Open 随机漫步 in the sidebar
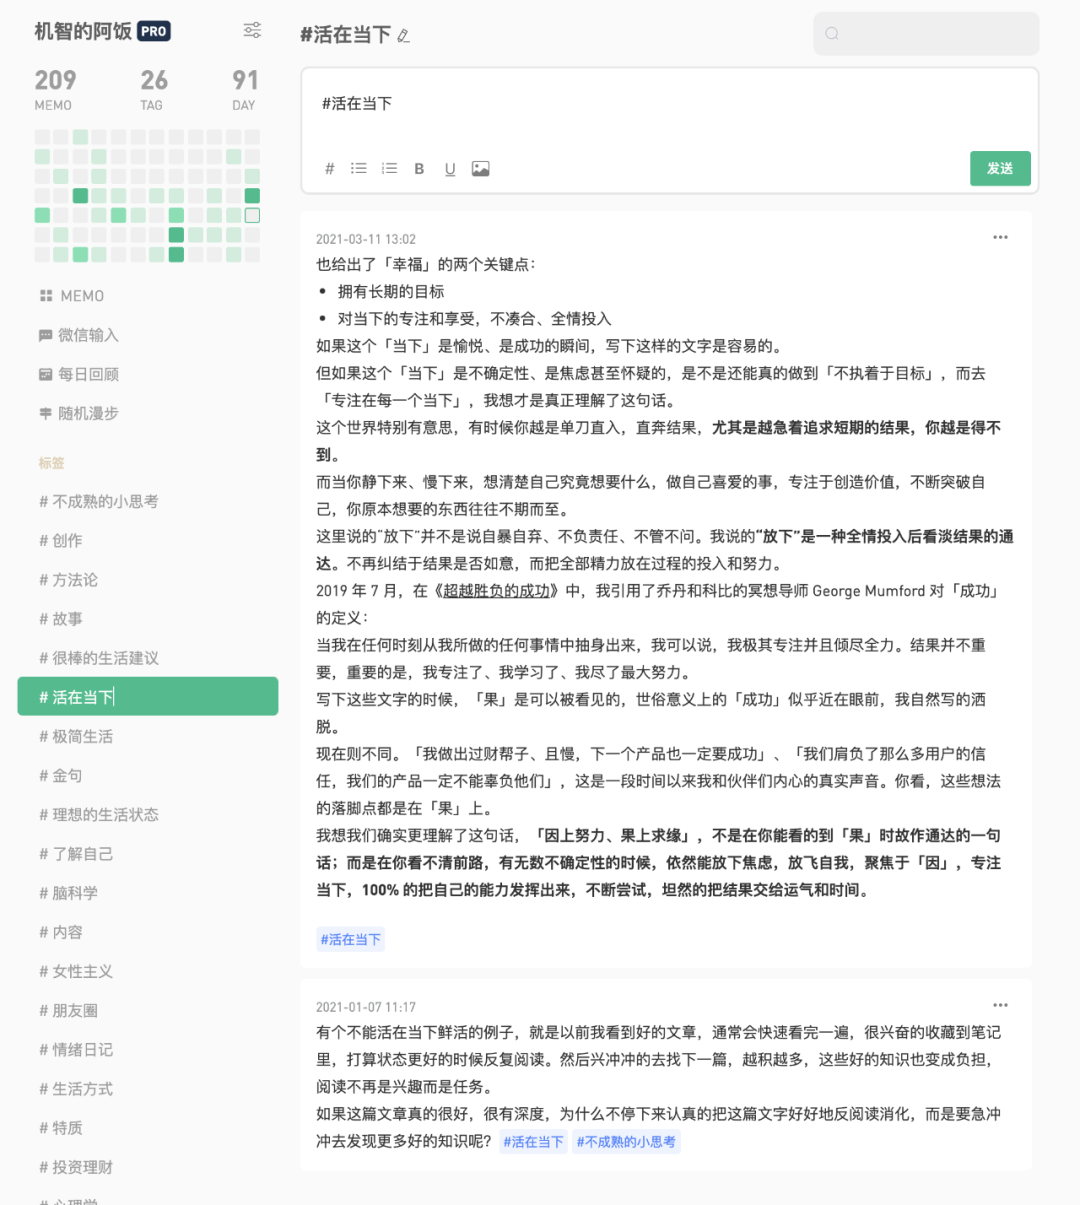Image resolution: width=1080 pixels, height=1205 pixels. (78, 413)
